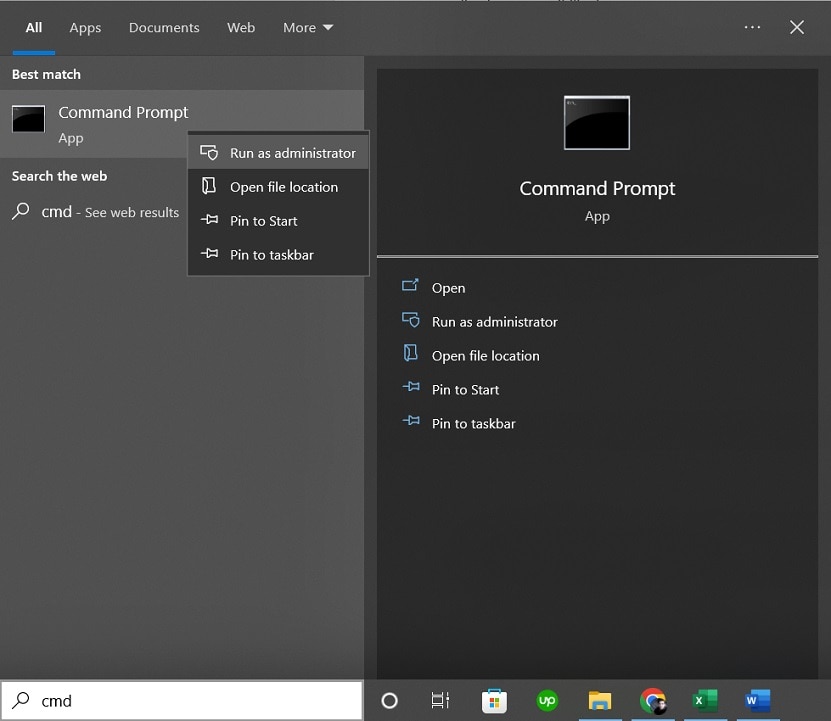Screen dimensions: 831x721
Task: Choose Pin to taskbar in context menu
Action: [272, 255]
